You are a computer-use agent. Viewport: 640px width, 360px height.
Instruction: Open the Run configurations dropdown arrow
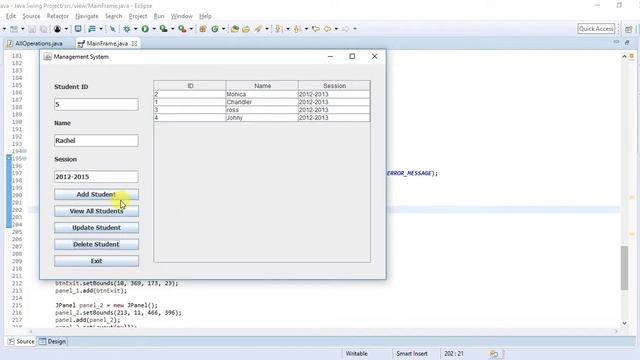click(x=154, y=29)
